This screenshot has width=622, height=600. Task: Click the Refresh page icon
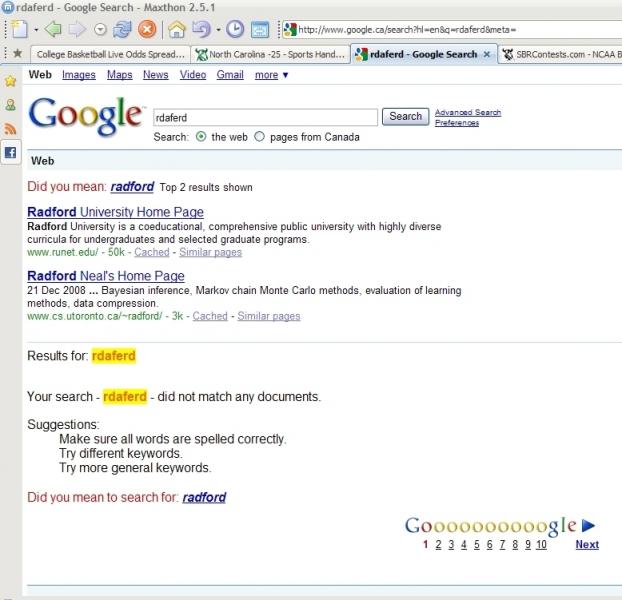coord(122,29)
